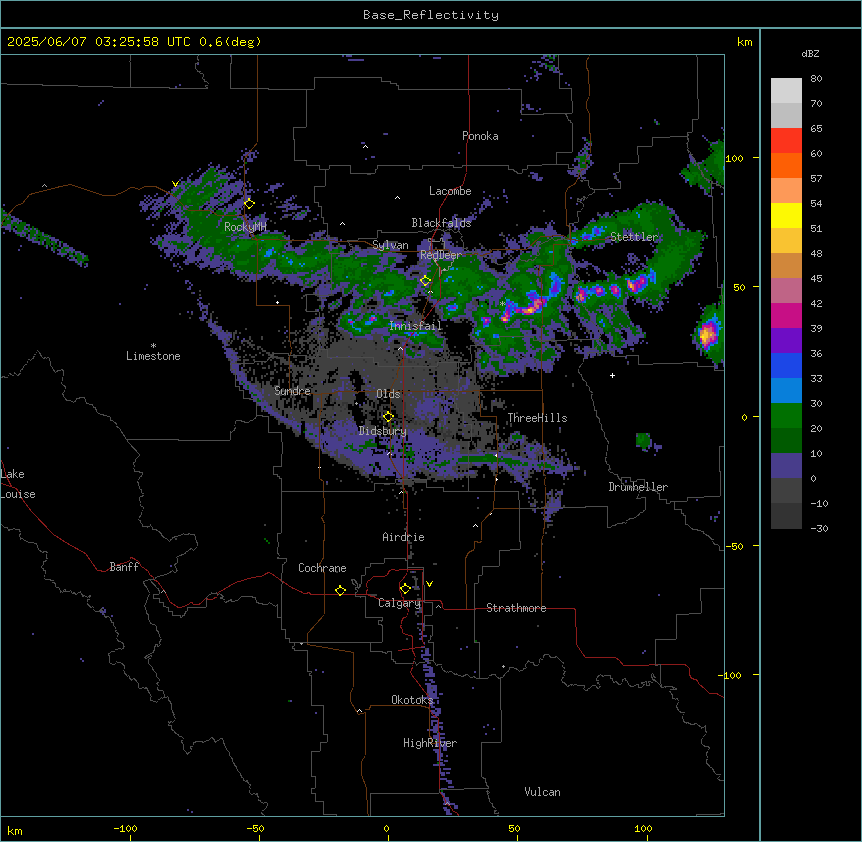Click the Banff town label
Image resolution: width=862 pixels, height=842 pixels.
coord(124,567)
